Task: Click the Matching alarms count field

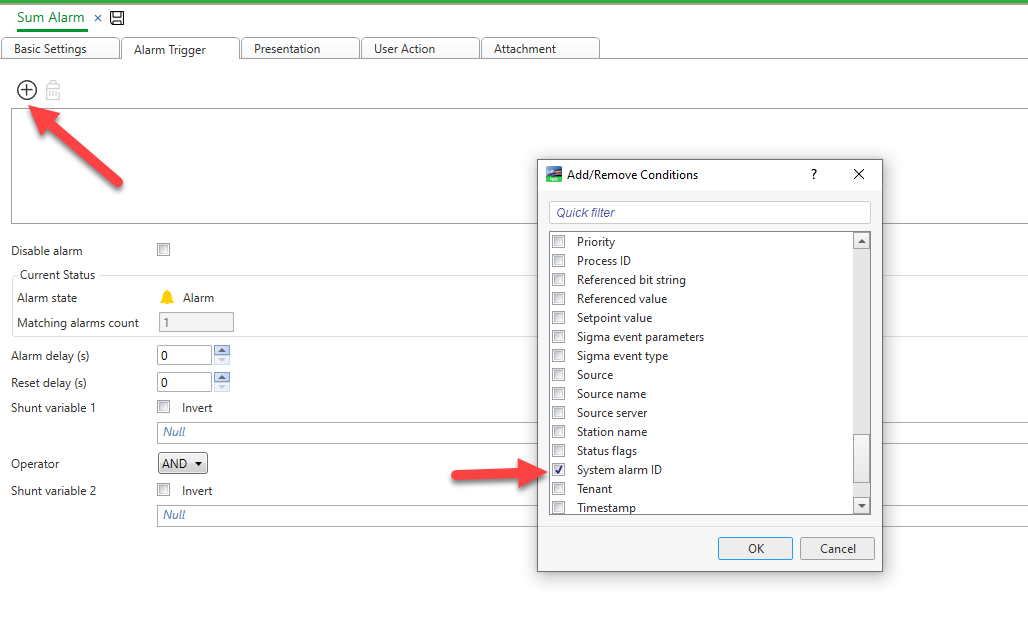Action: point(196,322)
